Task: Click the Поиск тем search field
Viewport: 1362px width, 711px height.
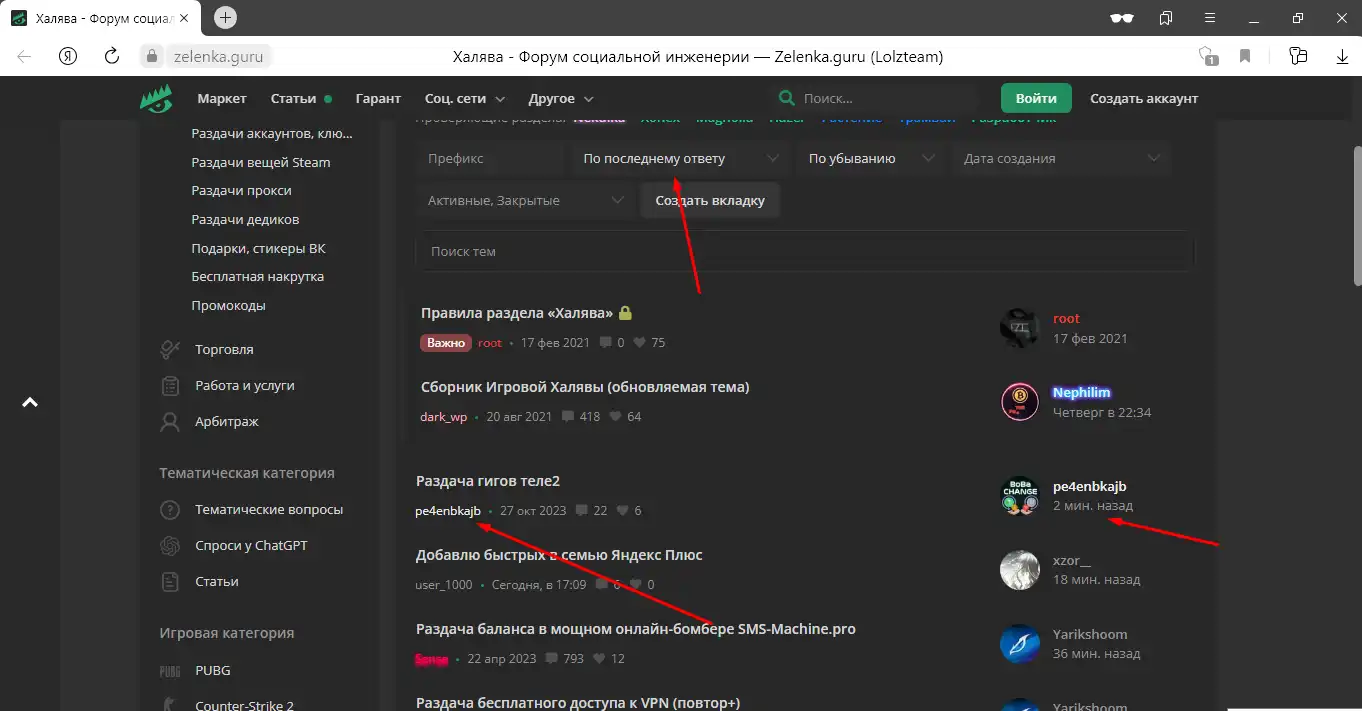Action: click(805, 251)
